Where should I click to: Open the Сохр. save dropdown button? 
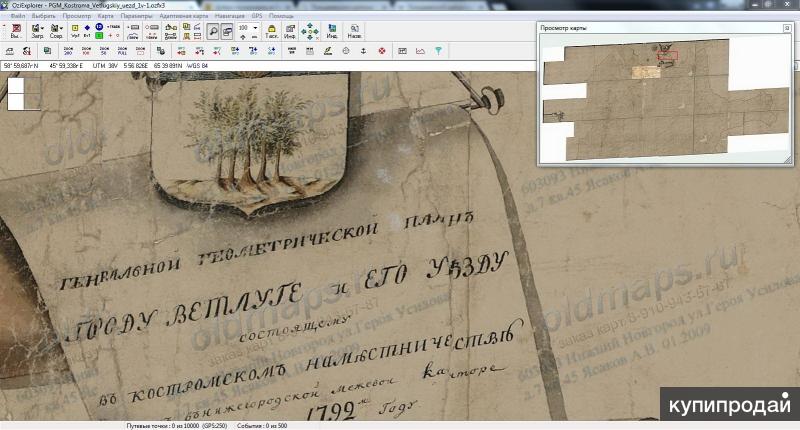pos(56,31)
